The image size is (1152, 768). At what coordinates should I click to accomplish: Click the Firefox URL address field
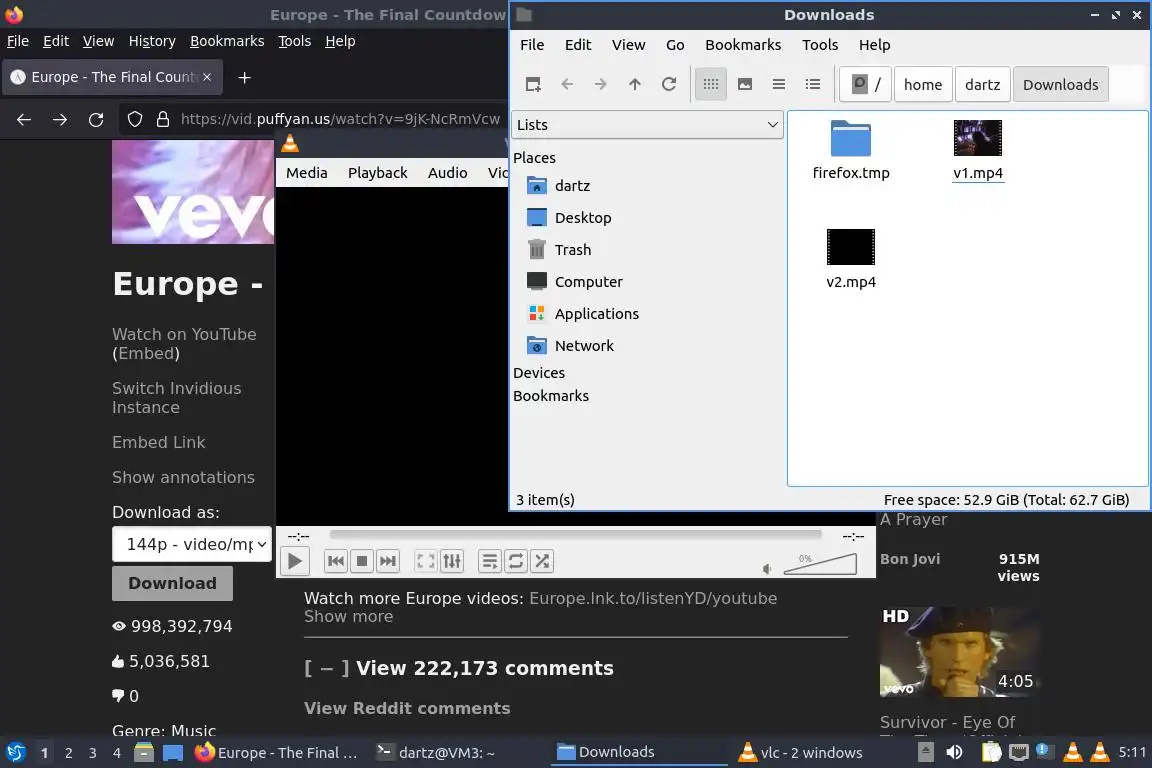[340, 119]
